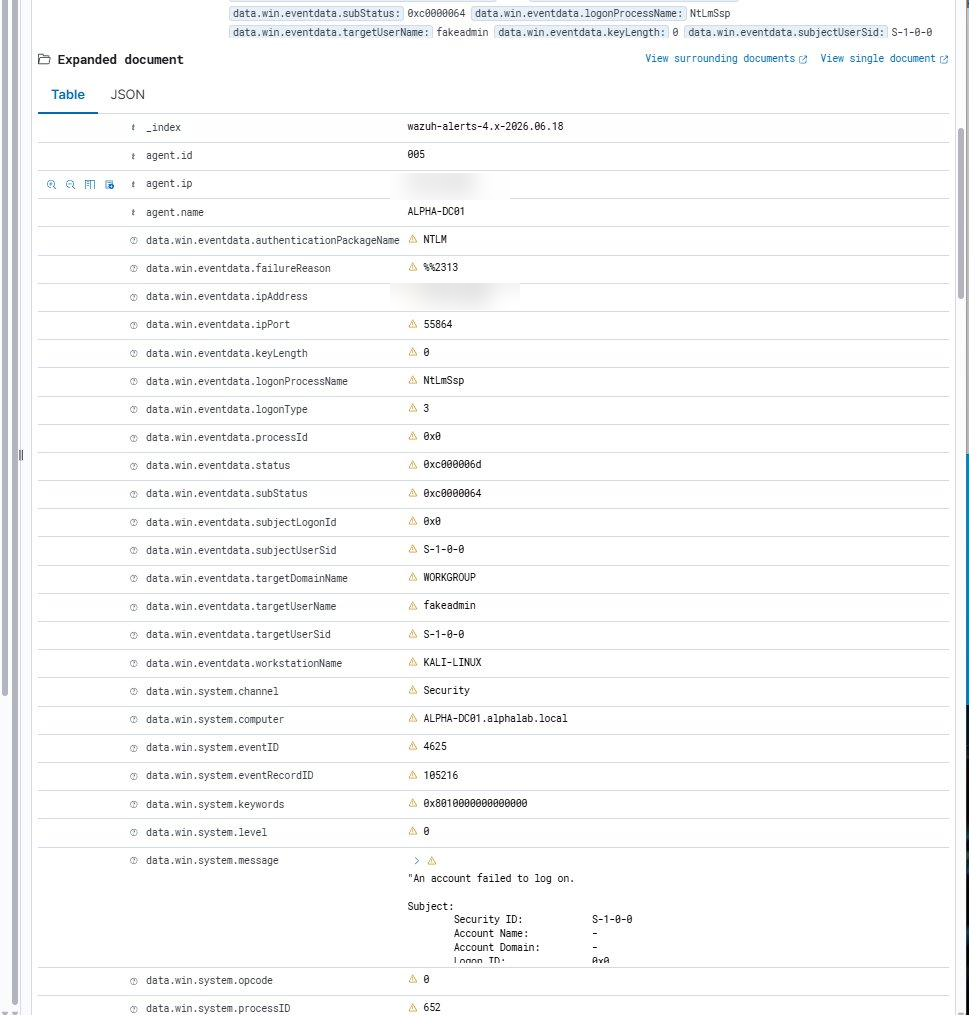
Task: Select the wazuh-alerts-4.x-2026.06.18 index value
Action: click(485, 126)
